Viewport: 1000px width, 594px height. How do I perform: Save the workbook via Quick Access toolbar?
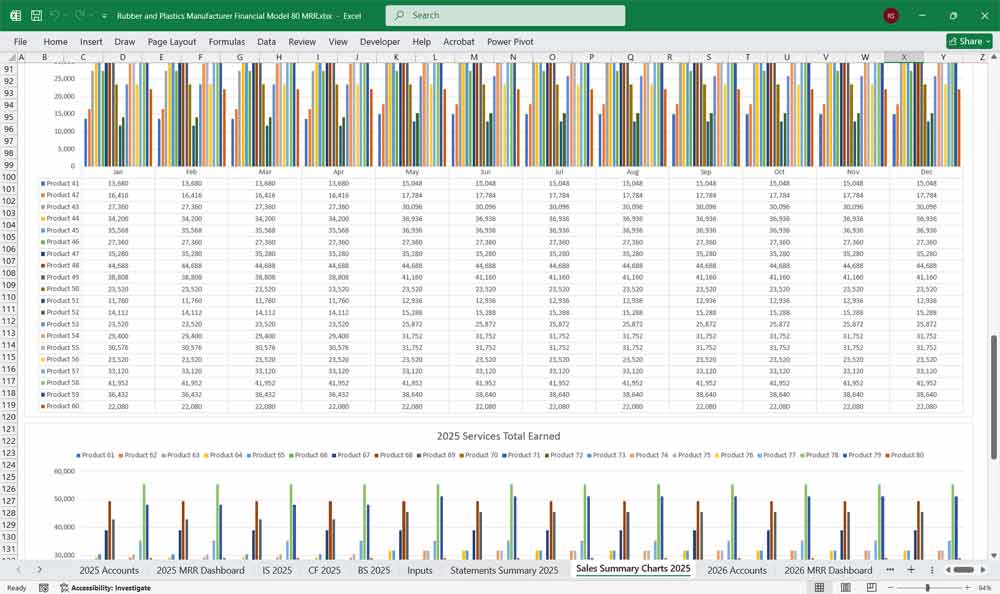pyautogui.click(x=36, y=15)
